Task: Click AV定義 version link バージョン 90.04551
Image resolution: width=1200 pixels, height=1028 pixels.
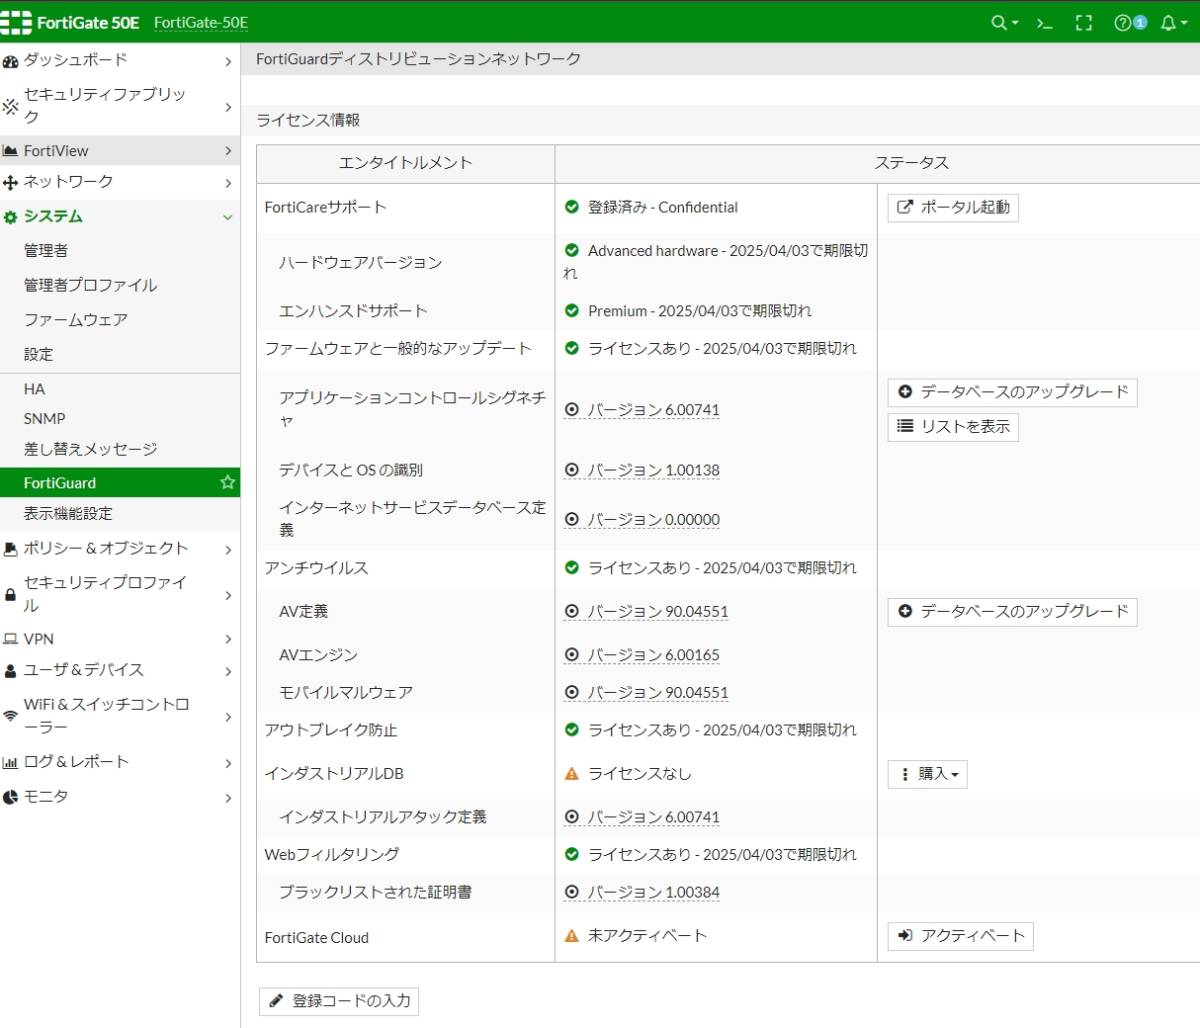Action: point(658,611)
